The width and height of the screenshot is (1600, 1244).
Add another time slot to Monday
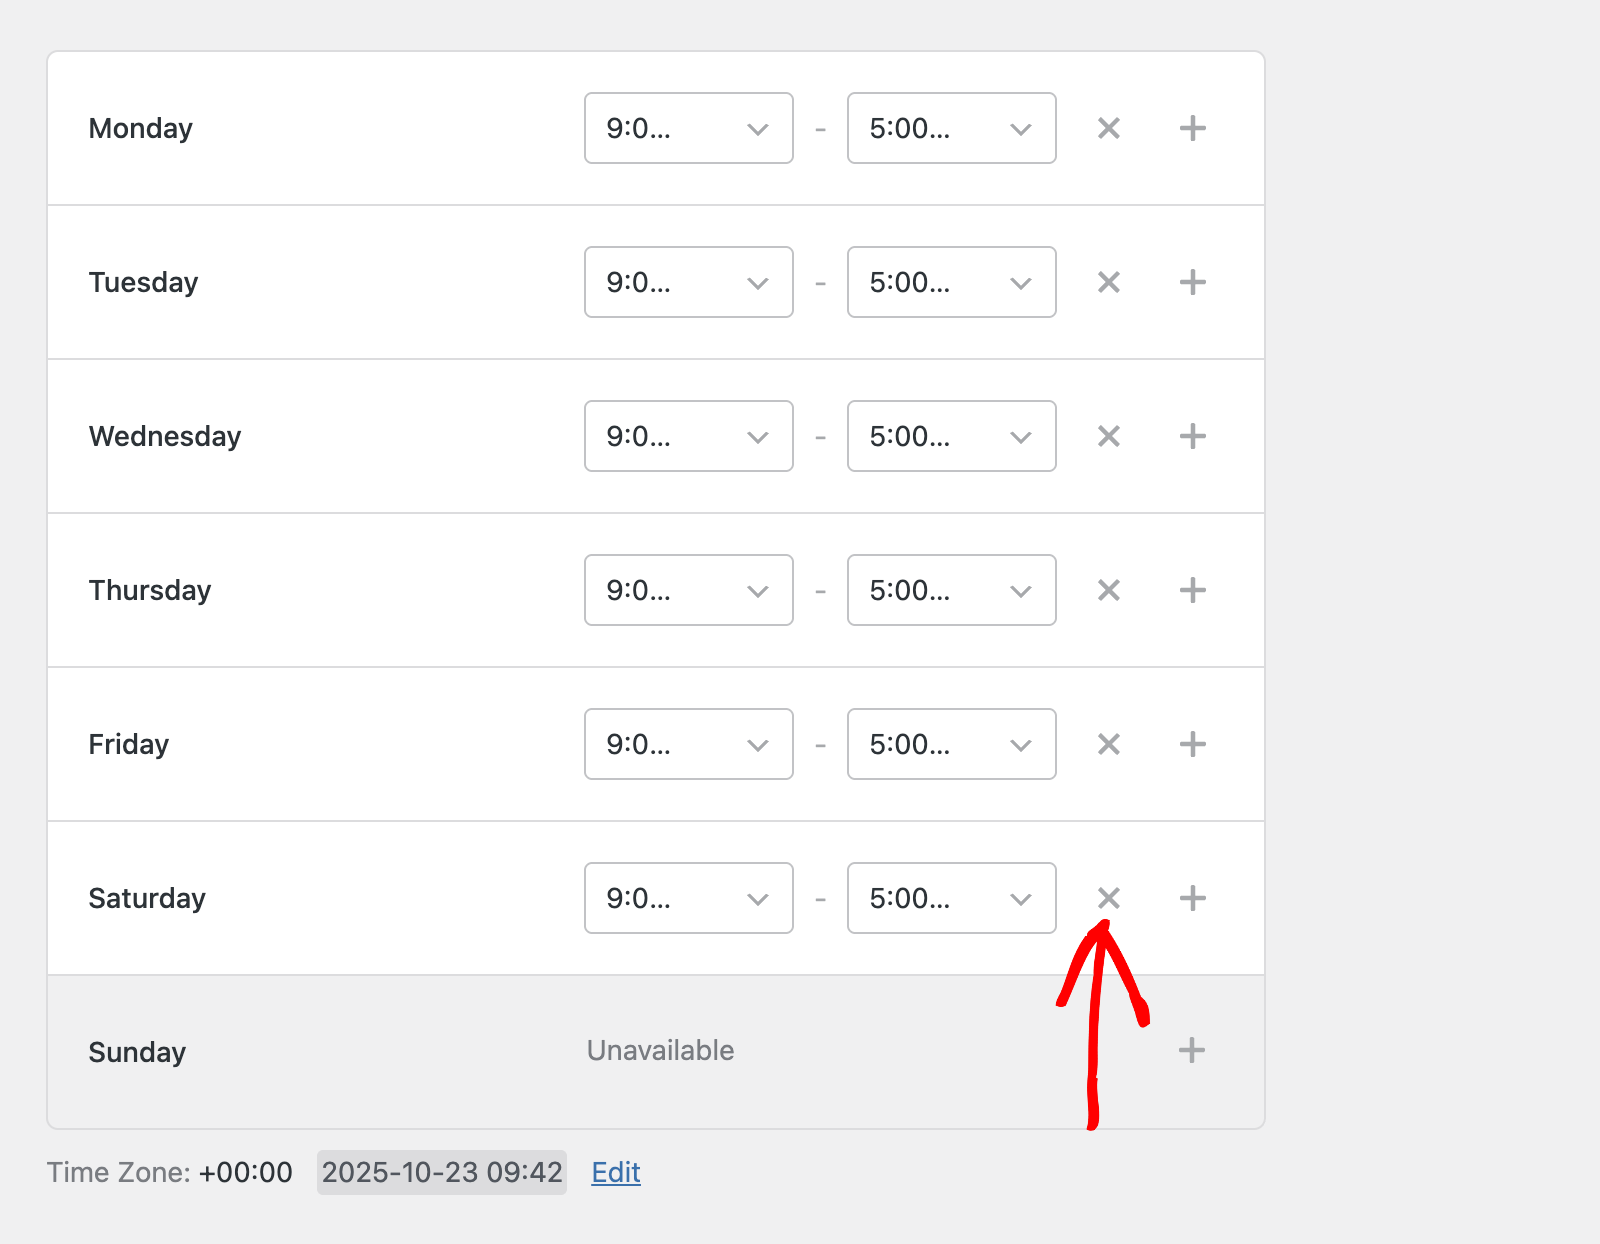[x=1191, y=128]
